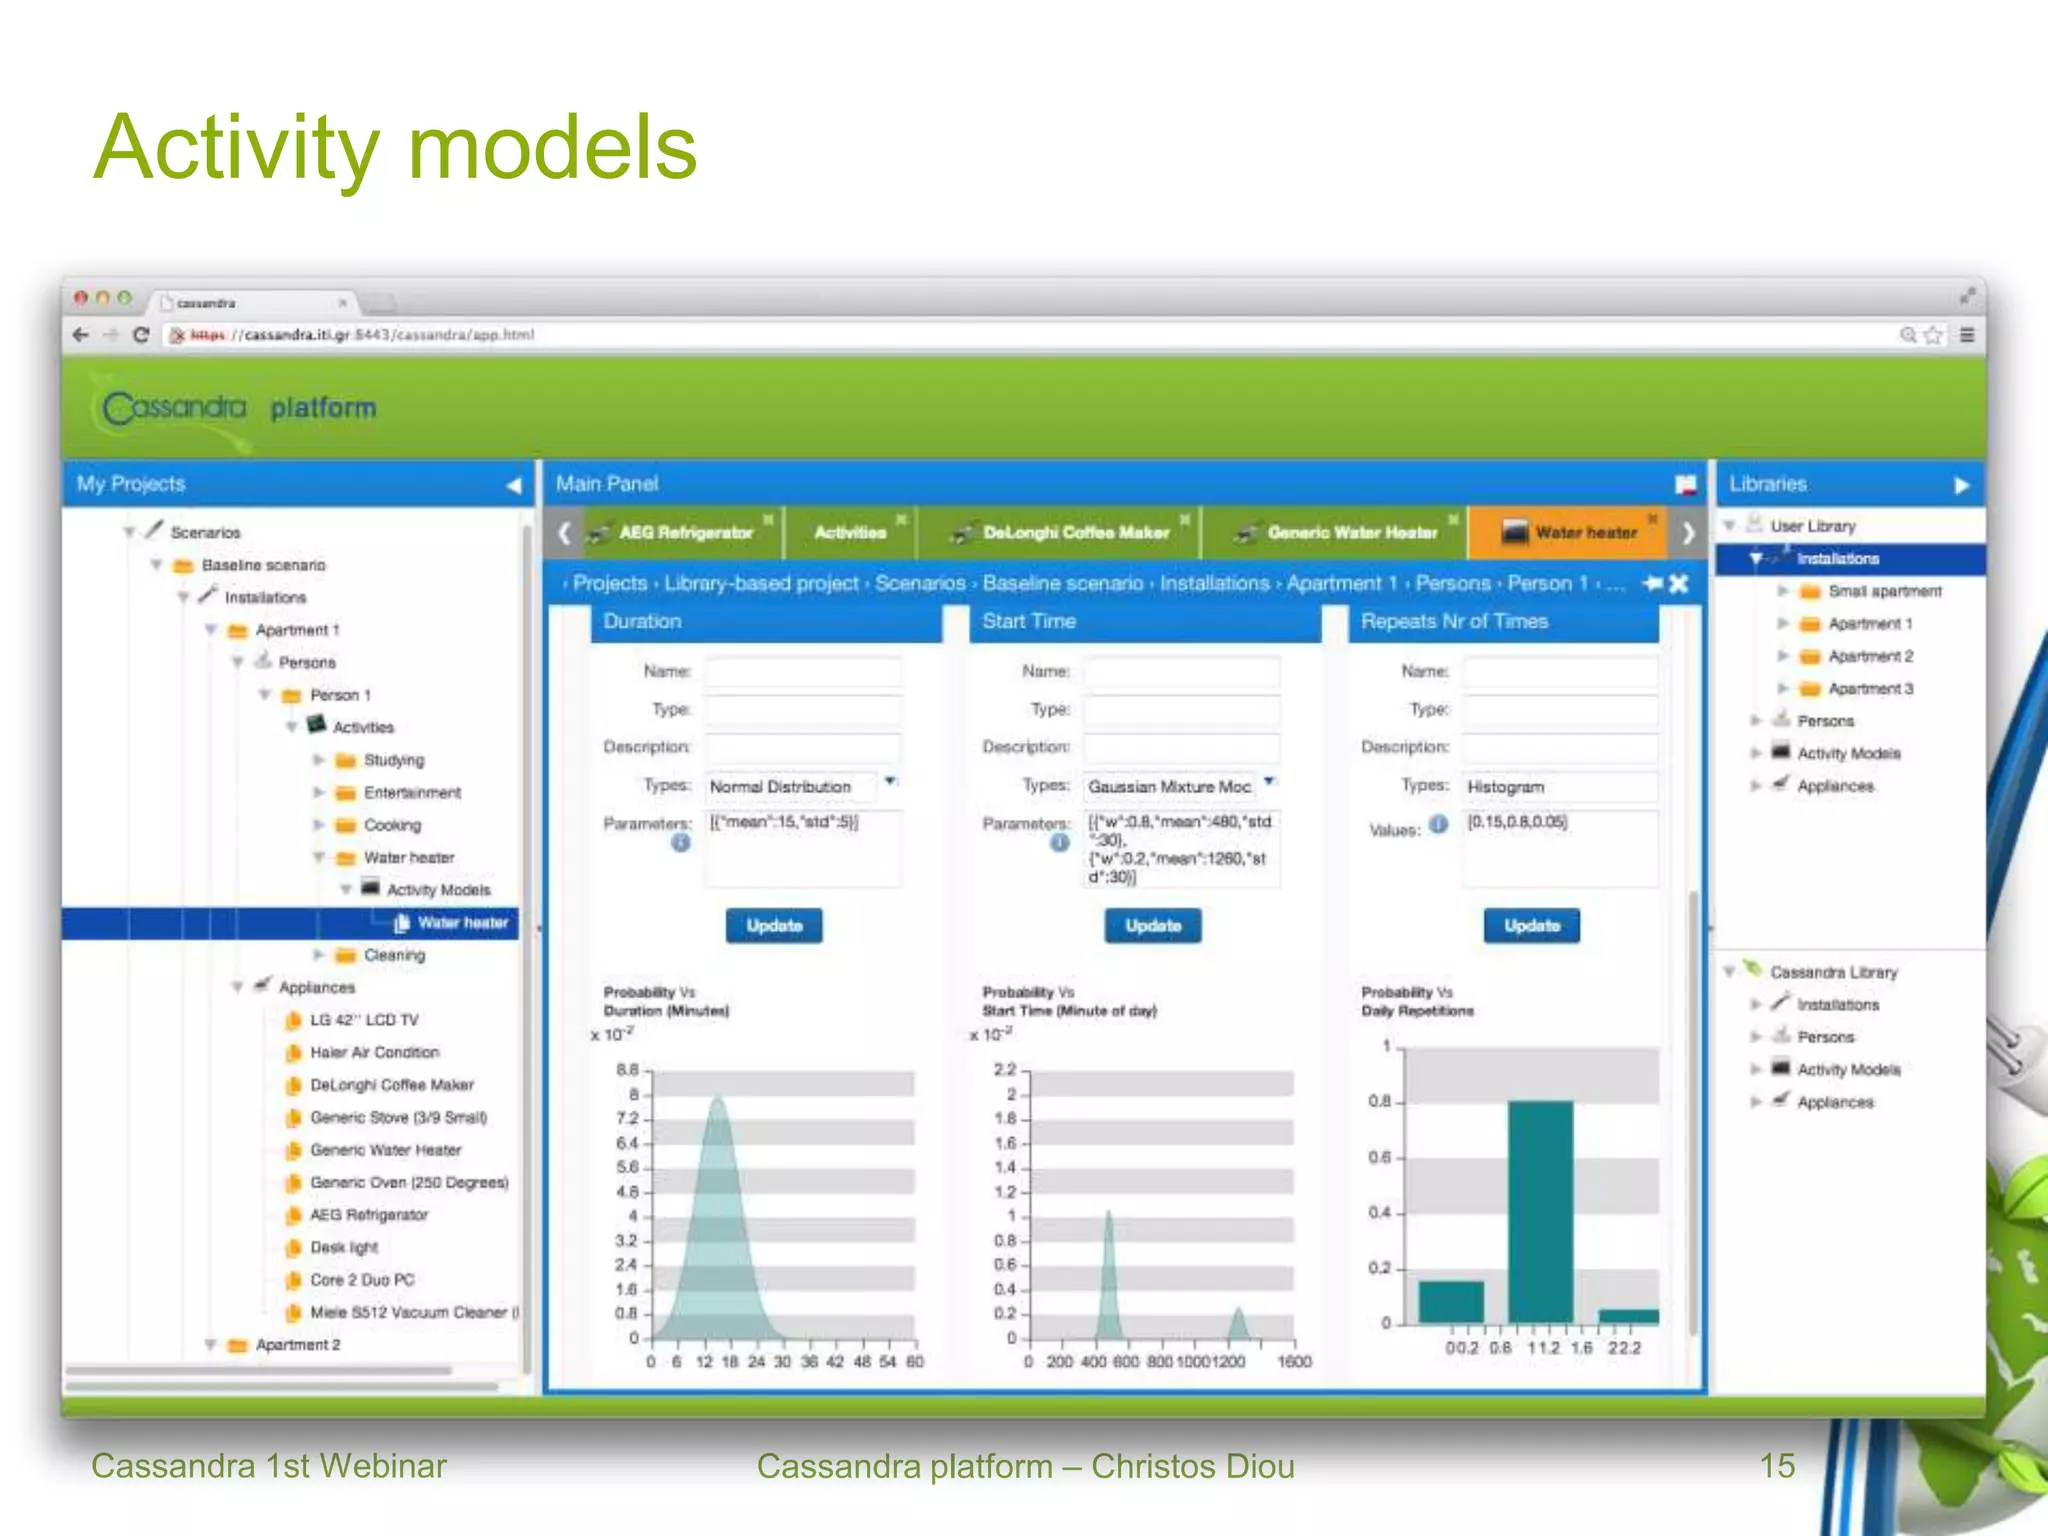
Task: Click the cassandra browser tab
Action: click(x=254, y=302)
